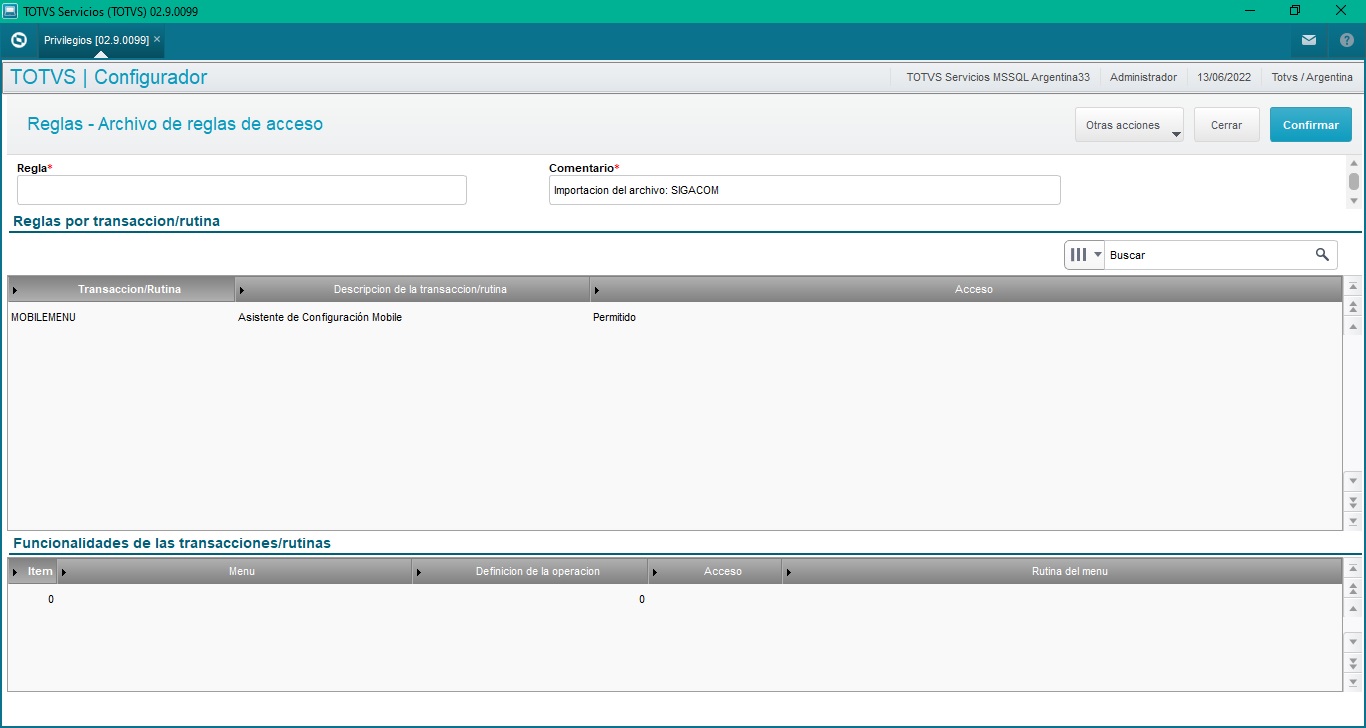The width and height of the screenshot is (1366, 728).
Task: Jump to last row in rules grid
Action: 1354,521
